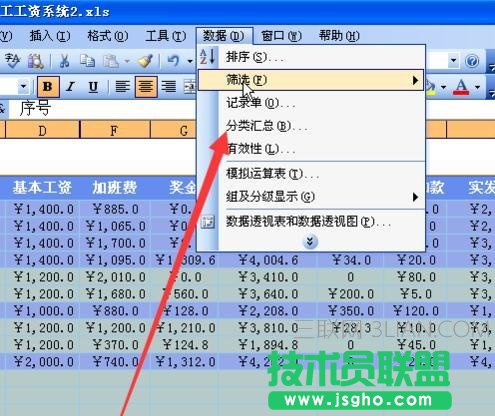Viewport: 495px width, 416px height.
Task: Apply the red font color button
Action: click(461, 87)
